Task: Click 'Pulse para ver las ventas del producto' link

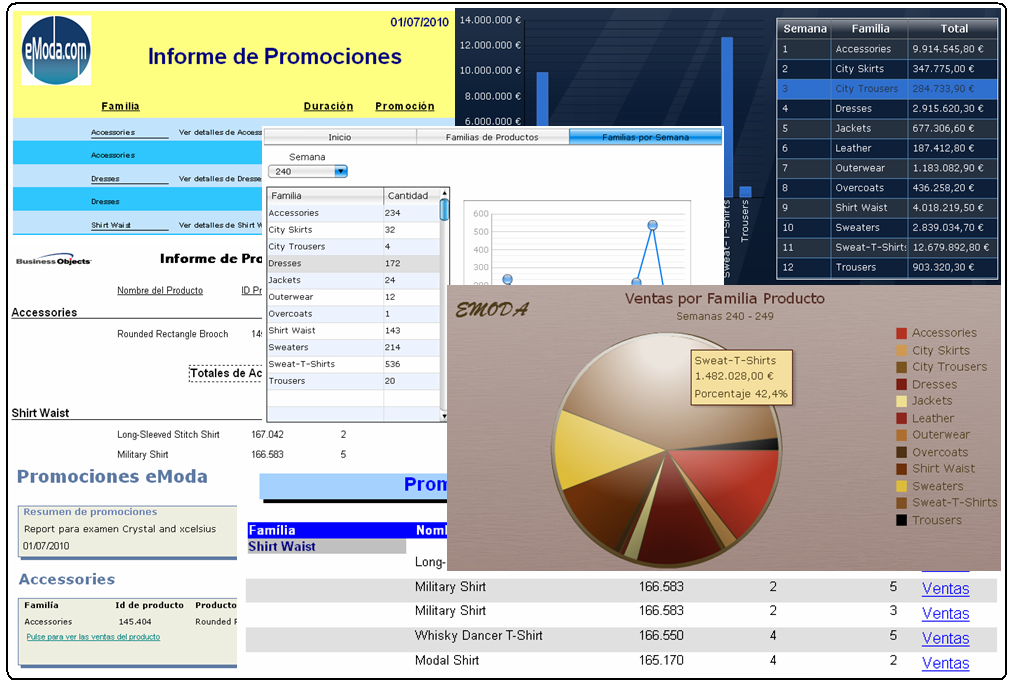Action: point(93,637)
